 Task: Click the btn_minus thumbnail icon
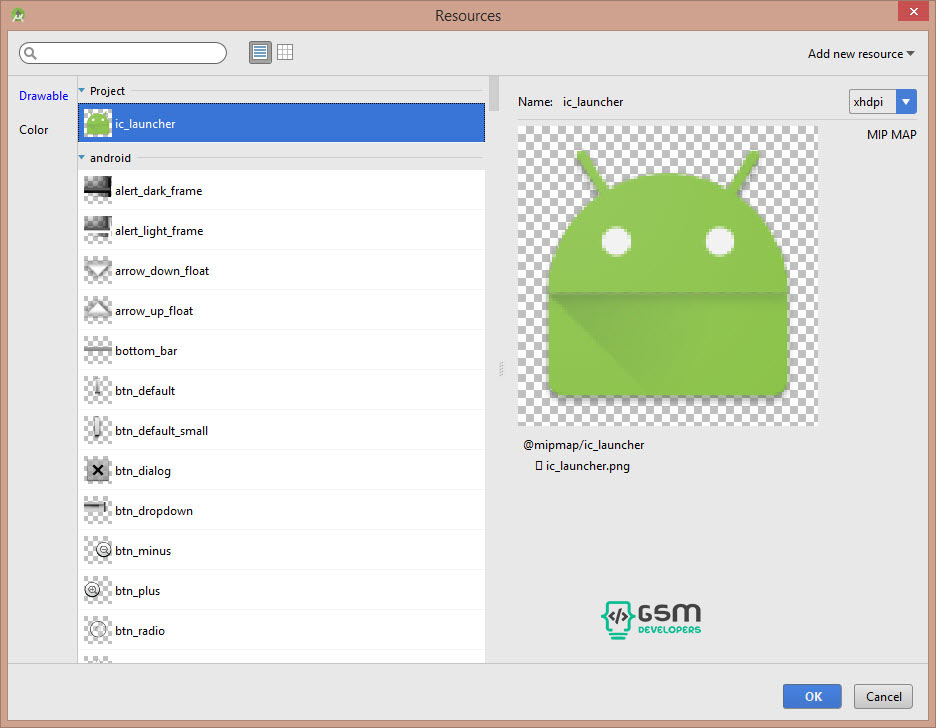[x=98, y=550]
